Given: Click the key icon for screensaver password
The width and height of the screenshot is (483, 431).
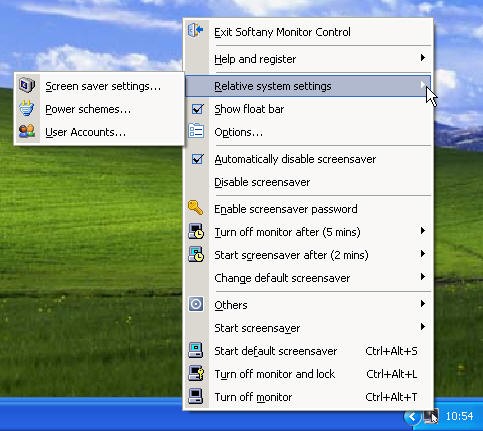Looking at the screenshot, I should coord(195,208).
